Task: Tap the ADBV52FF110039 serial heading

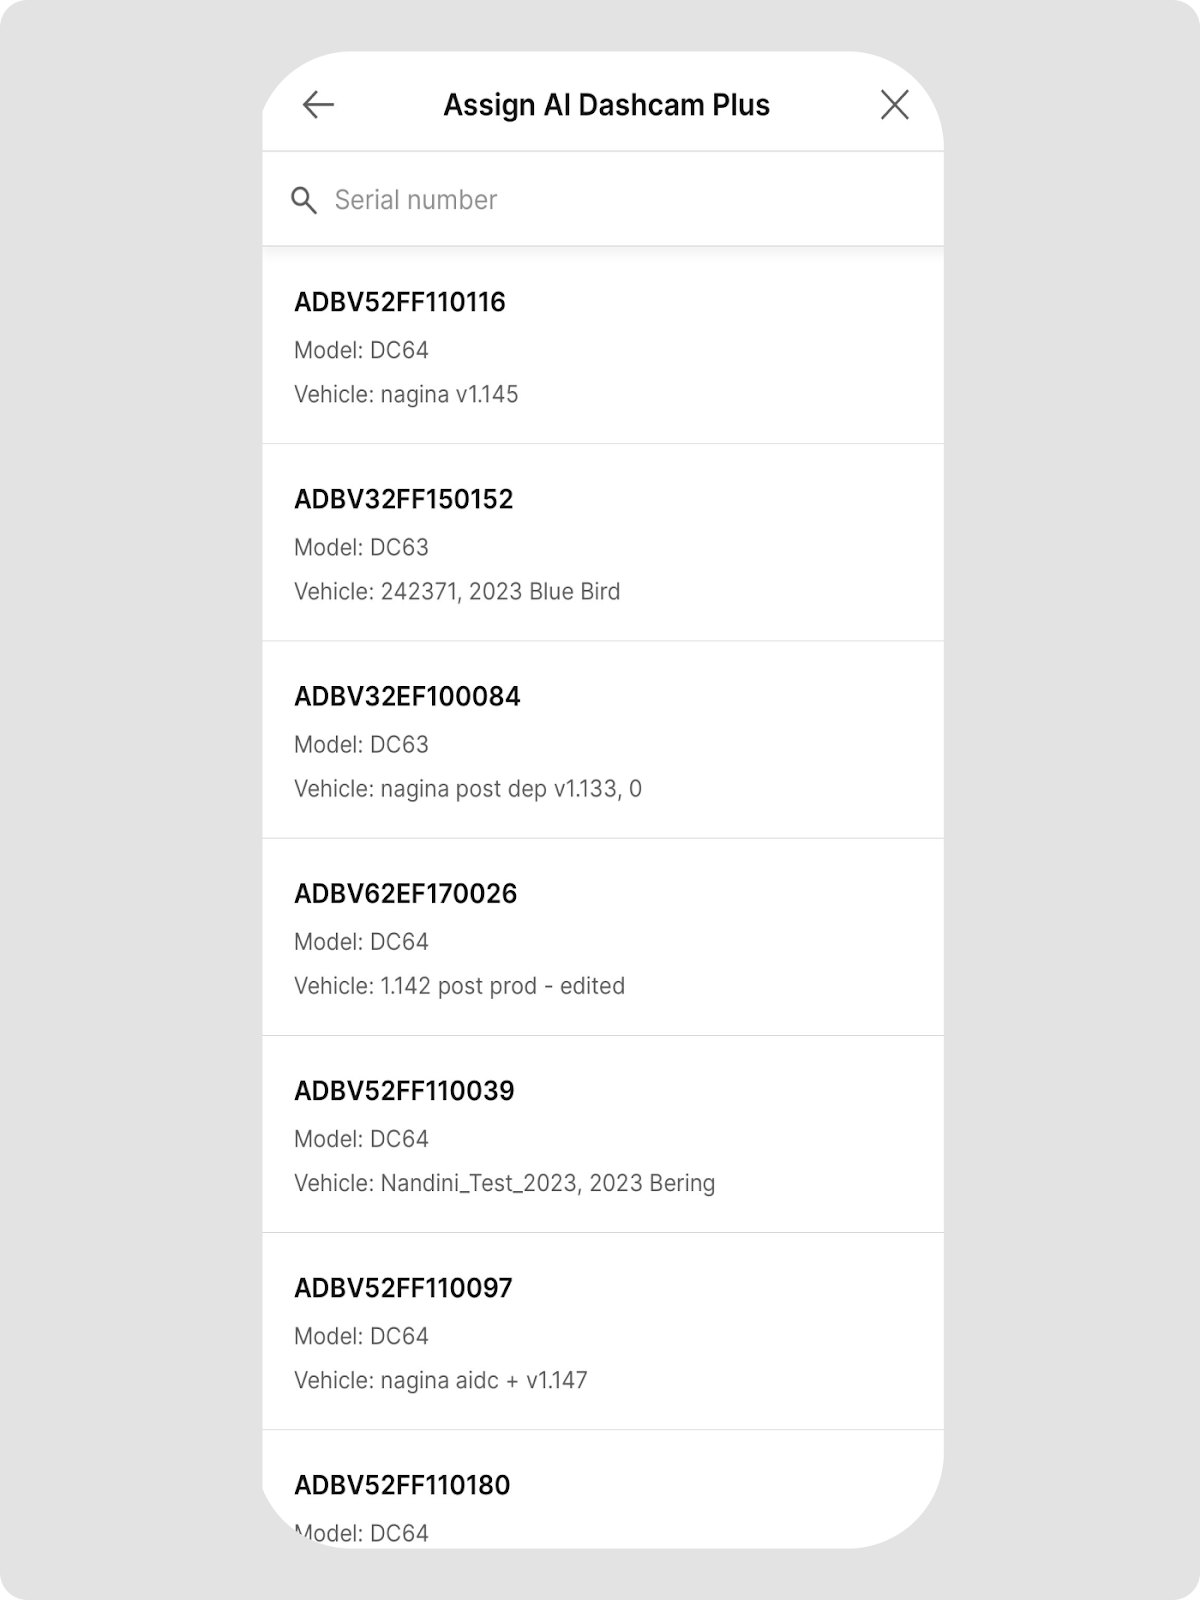Action: [404, 1090]
